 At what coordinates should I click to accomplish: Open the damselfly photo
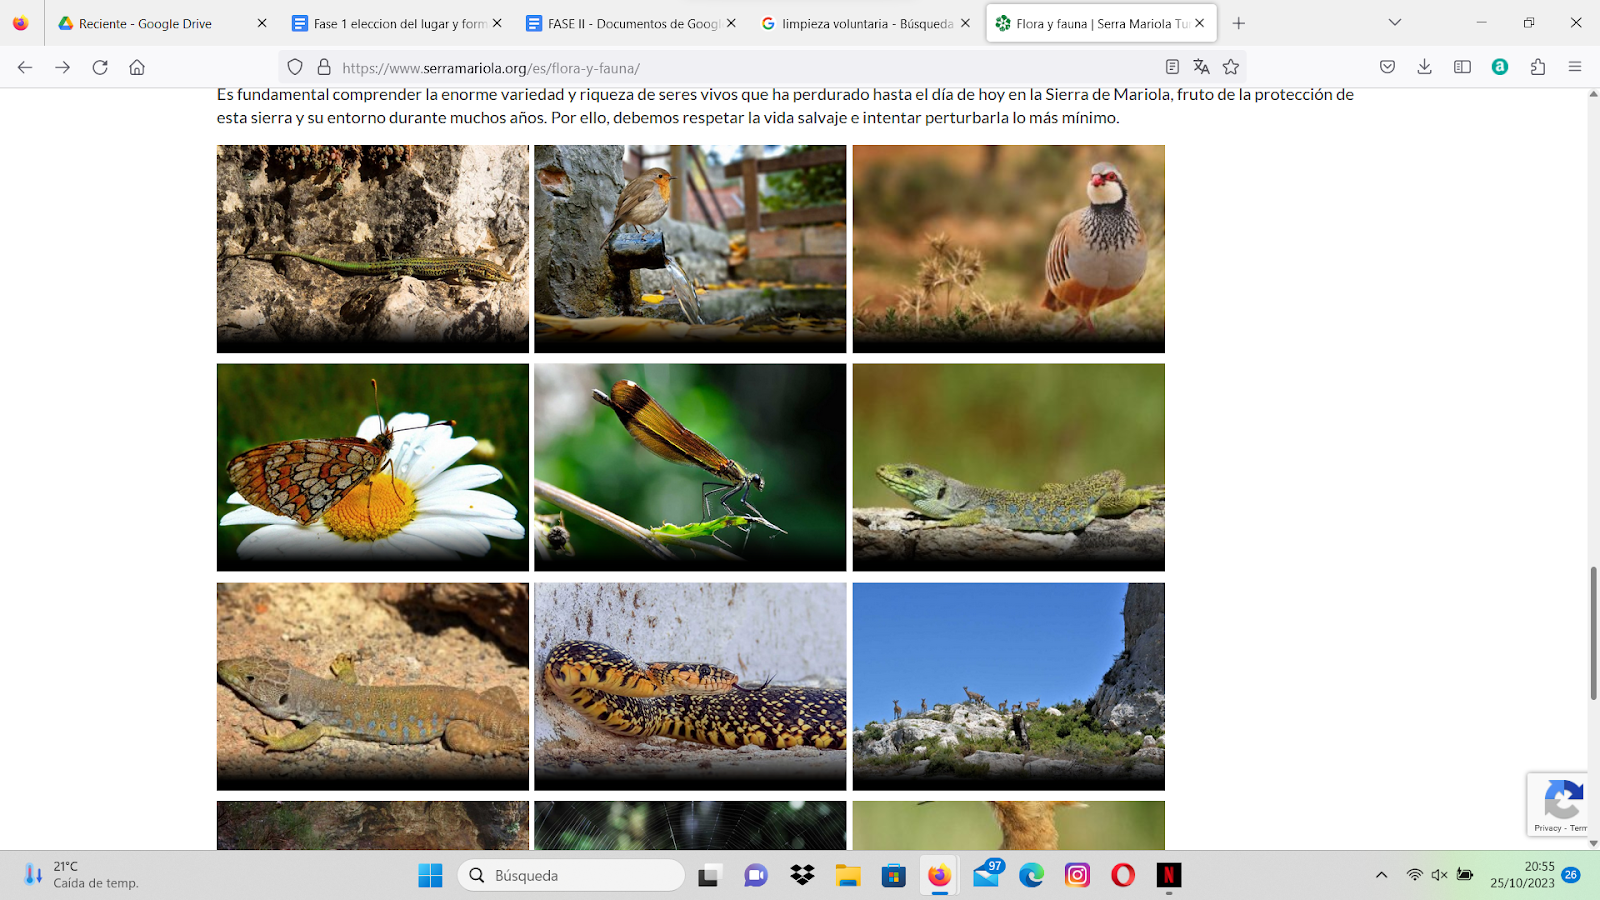click(690, 467)
